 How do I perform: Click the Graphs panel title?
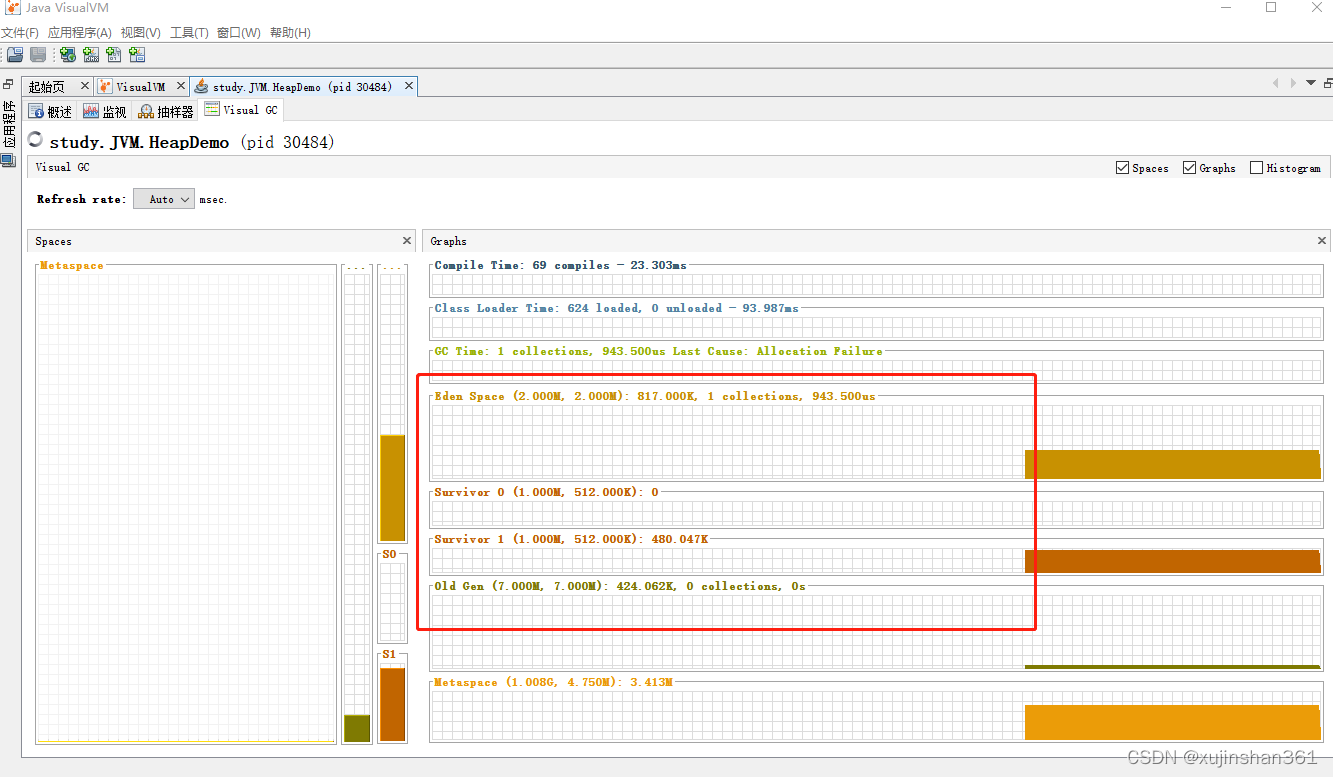(448, 241)
